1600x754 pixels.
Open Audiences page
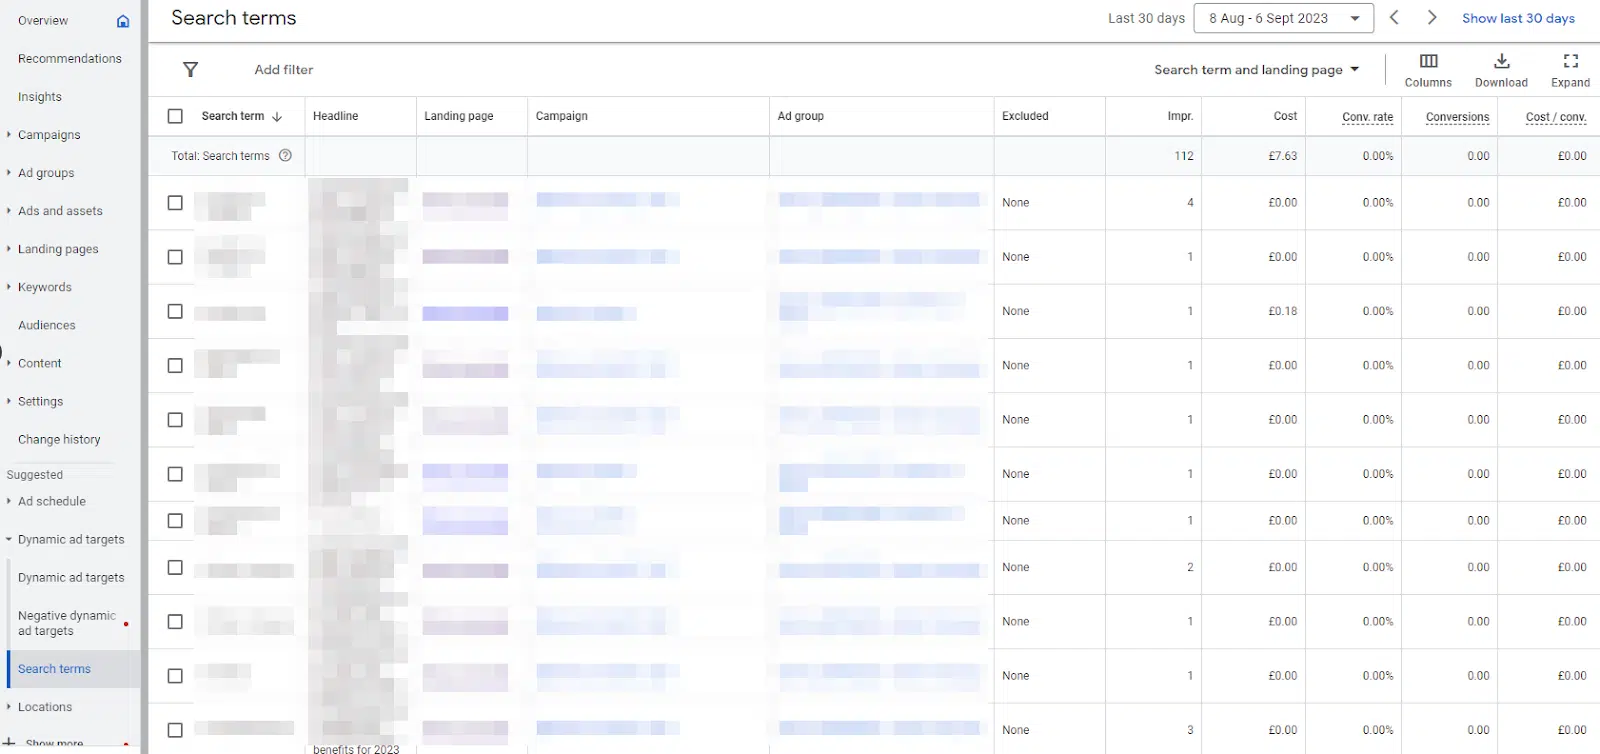(47, 325)
